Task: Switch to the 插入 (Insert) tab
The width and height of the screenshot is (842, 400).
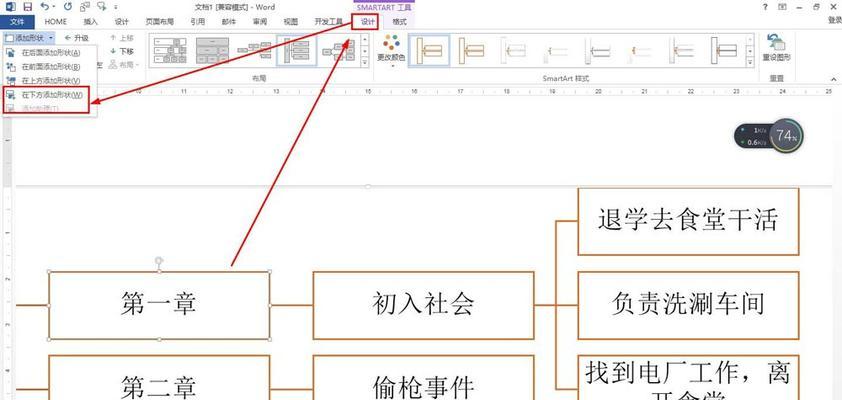Action: (91, 22)
